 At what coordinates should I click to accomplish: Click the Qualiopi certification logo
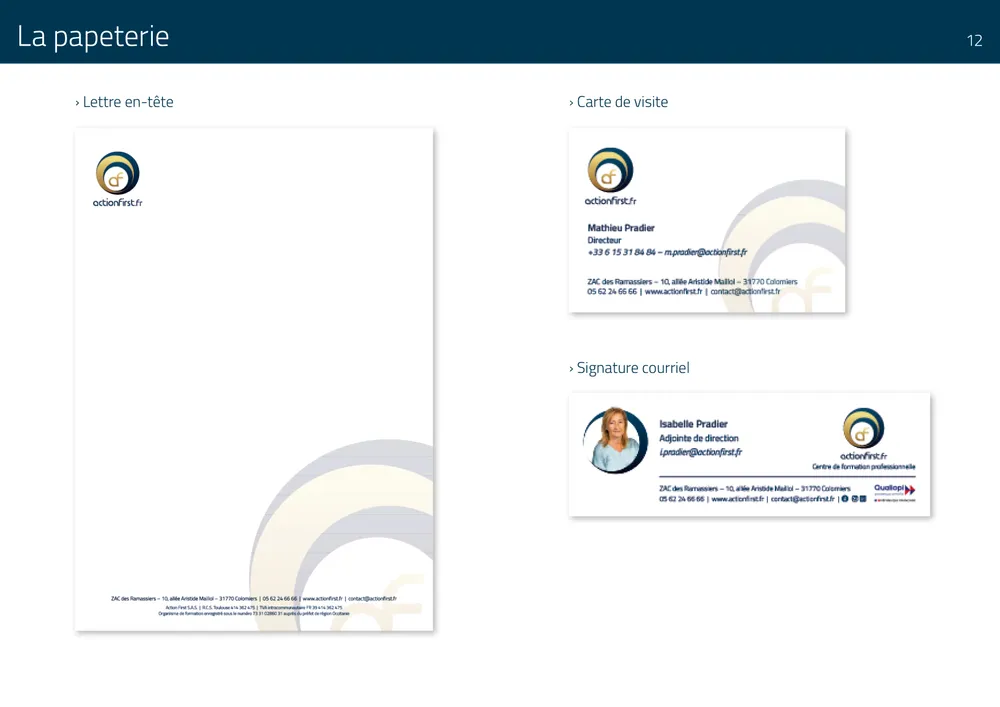pos(894,493)
